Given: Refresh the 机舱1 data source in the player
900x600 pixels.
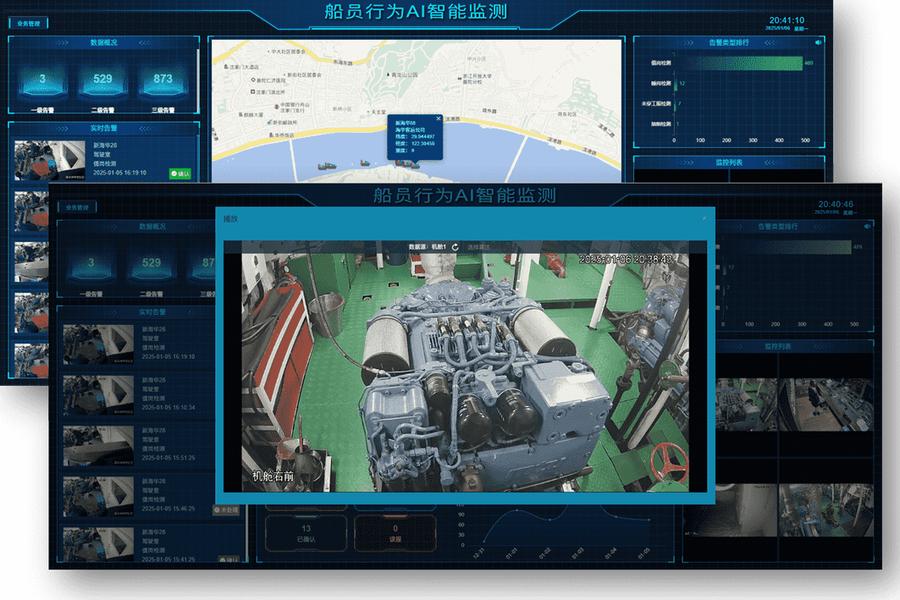Looking at the screenshot, I should click(455, 247).
